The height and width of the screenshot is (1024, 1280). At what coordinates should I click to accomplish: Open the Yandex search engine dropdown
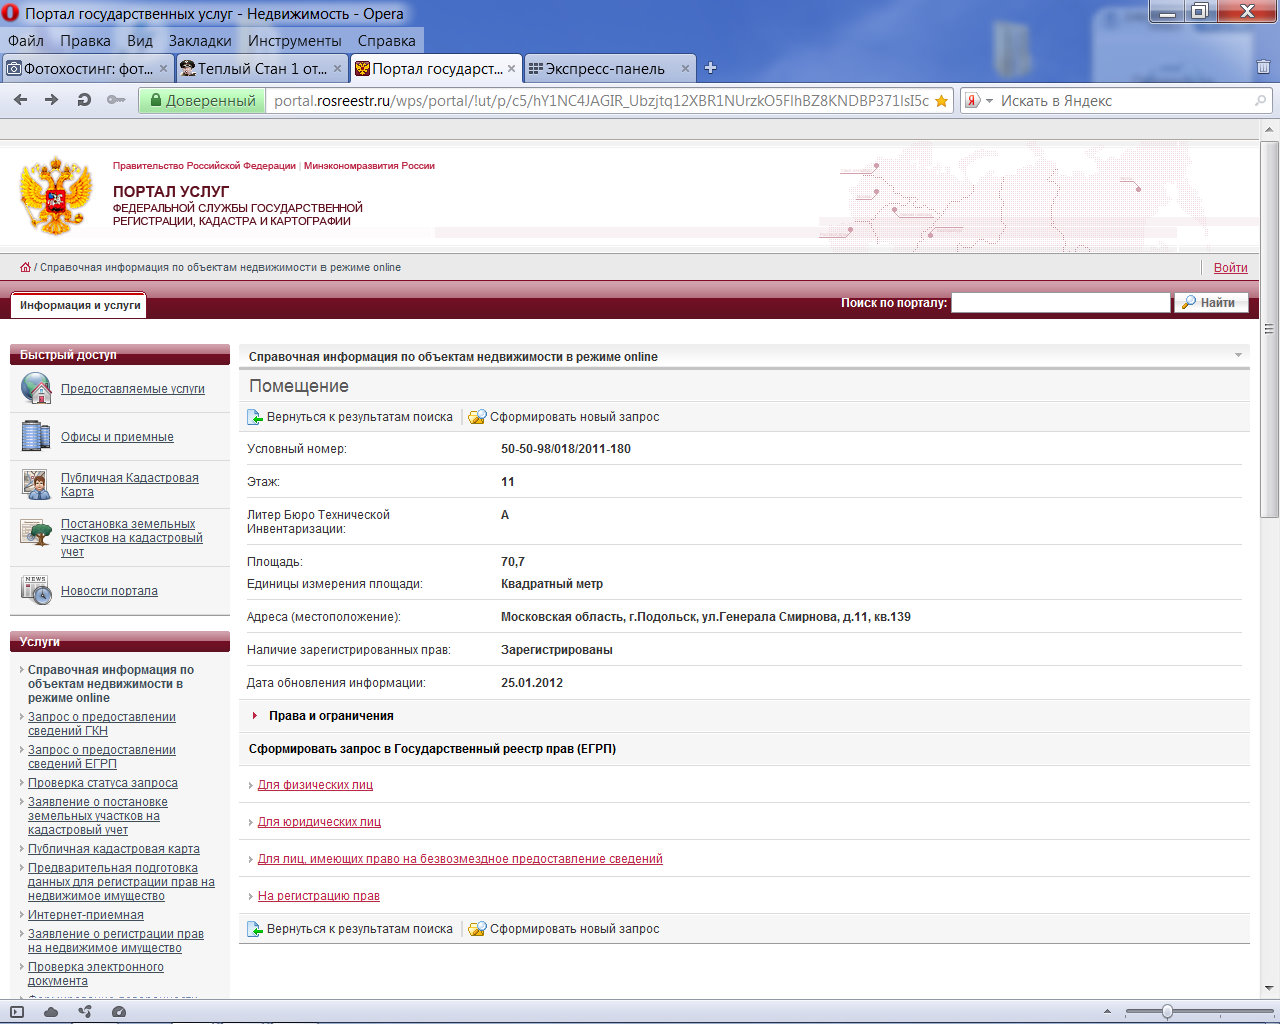[x=989, y=101]
